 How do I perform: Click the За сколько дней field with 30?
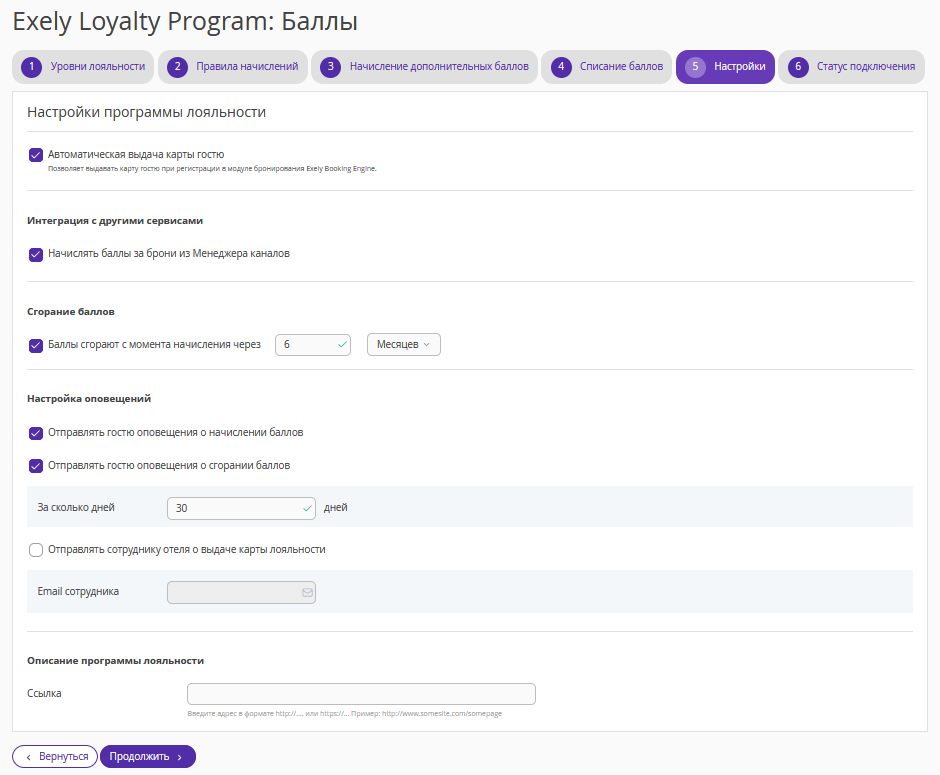tap(241, 508)
